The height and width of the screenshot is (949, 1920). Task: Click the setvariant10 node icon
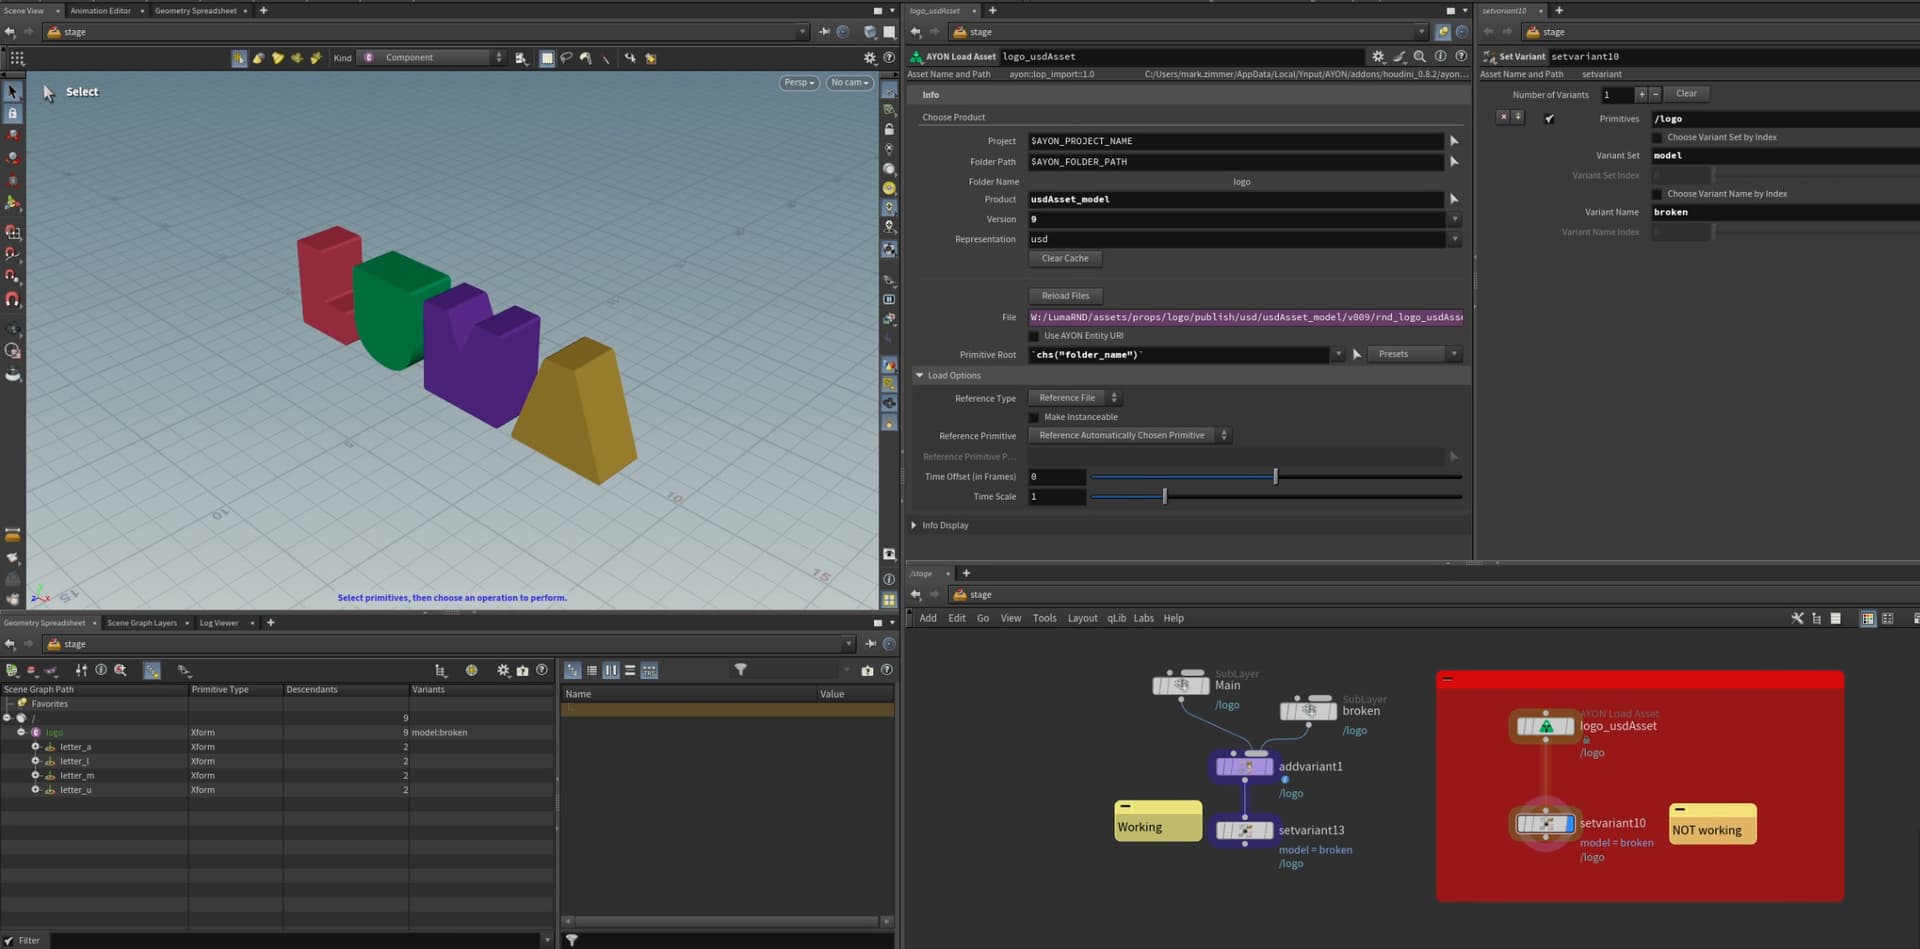1545,824
